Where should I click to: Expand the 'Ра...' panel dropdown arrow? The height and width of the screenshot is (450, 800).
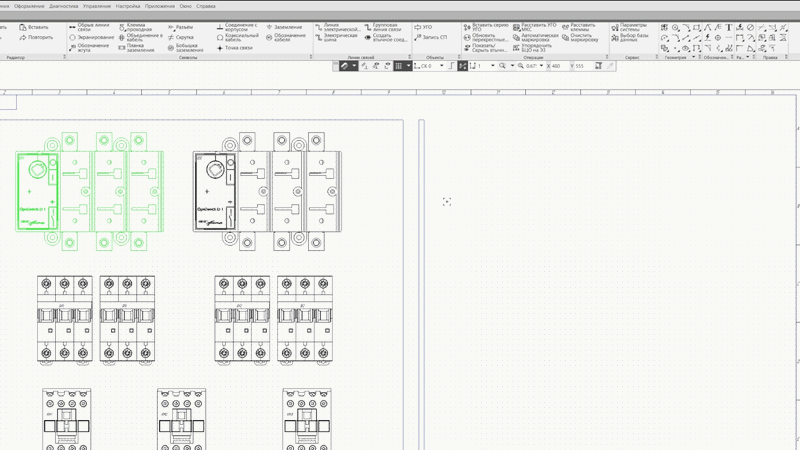747,57
